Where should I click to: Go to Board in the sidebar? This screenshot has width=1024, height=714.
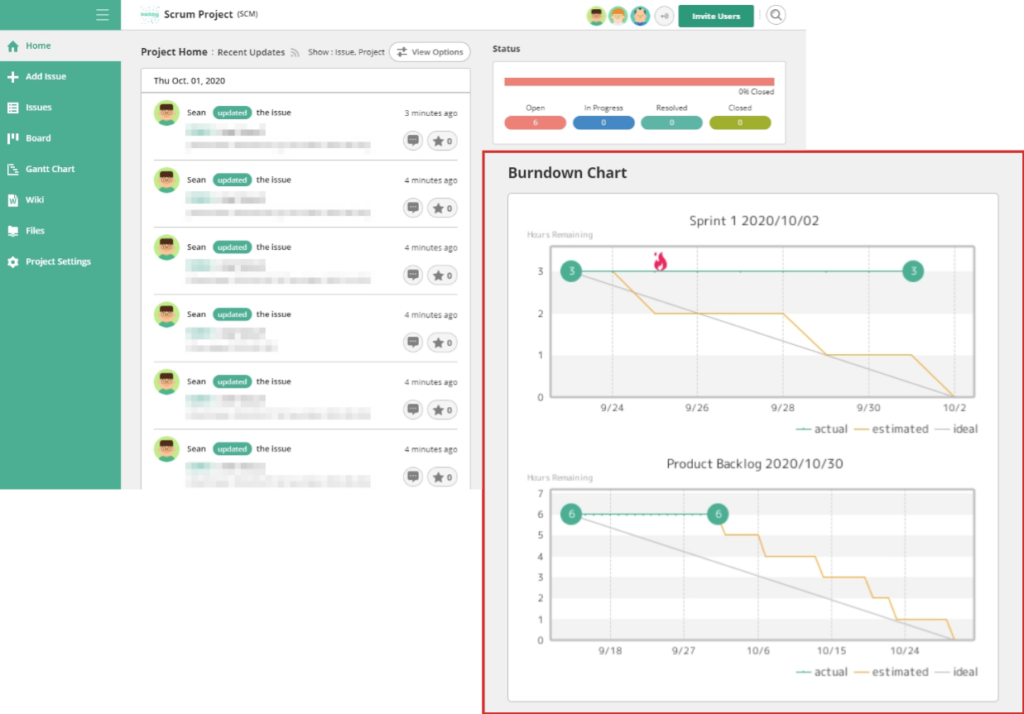38,138
